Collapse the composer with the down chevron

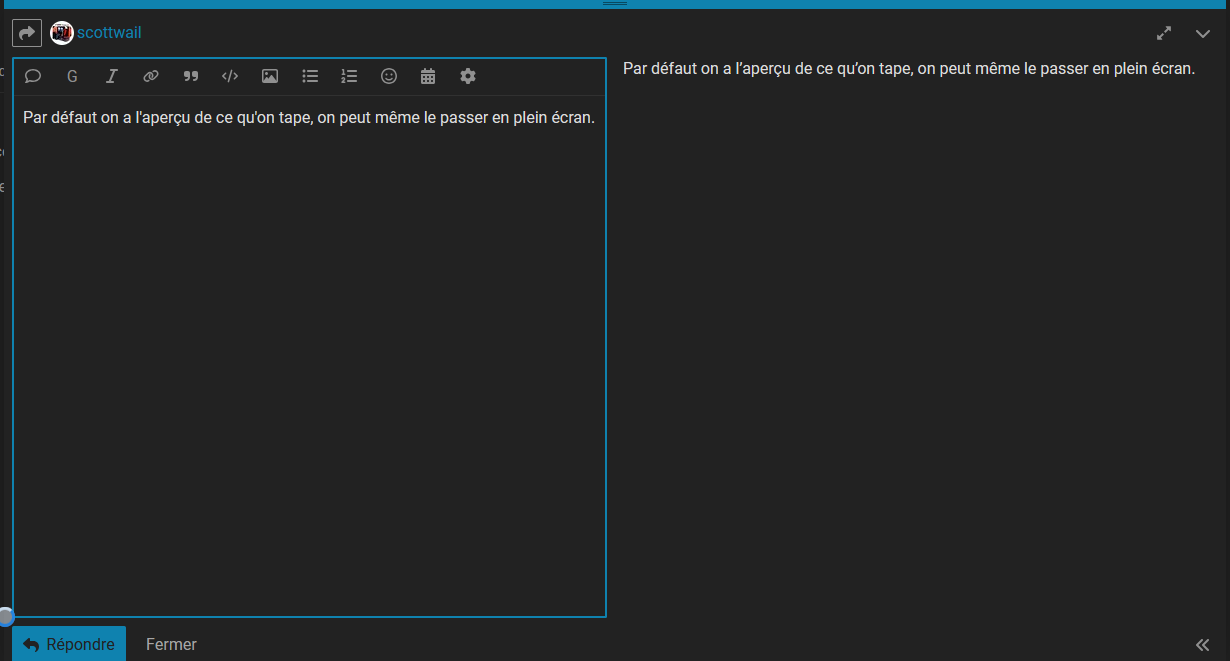click(x=1203, y=33)
